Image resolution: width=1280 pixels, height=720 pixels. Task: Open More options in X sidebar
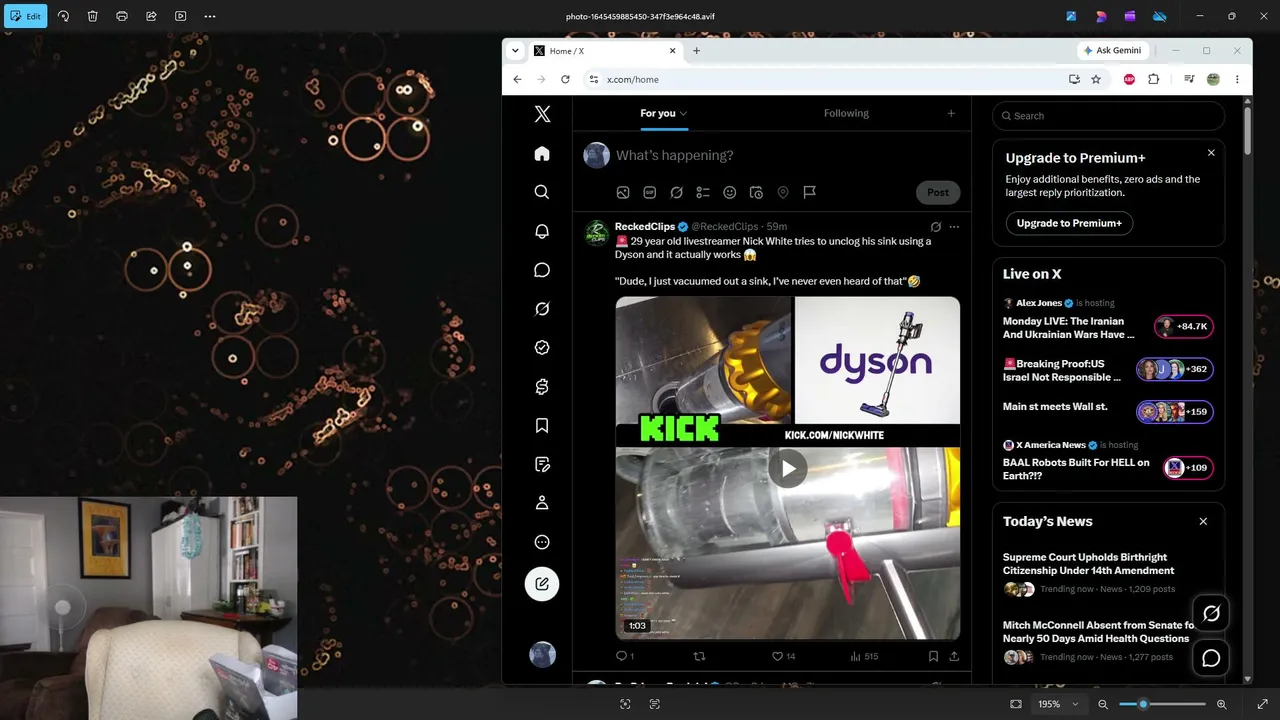click(x=542, y=542)
